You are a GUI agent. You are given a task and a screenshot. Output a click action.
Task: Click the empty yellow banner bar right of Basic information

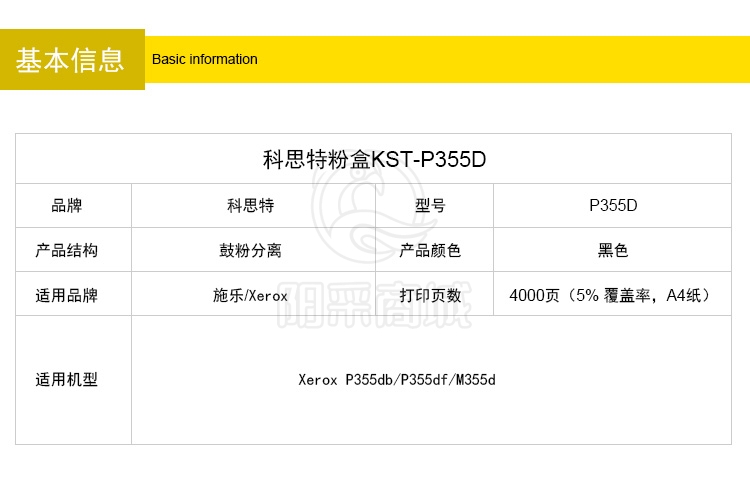coord(500,59)
